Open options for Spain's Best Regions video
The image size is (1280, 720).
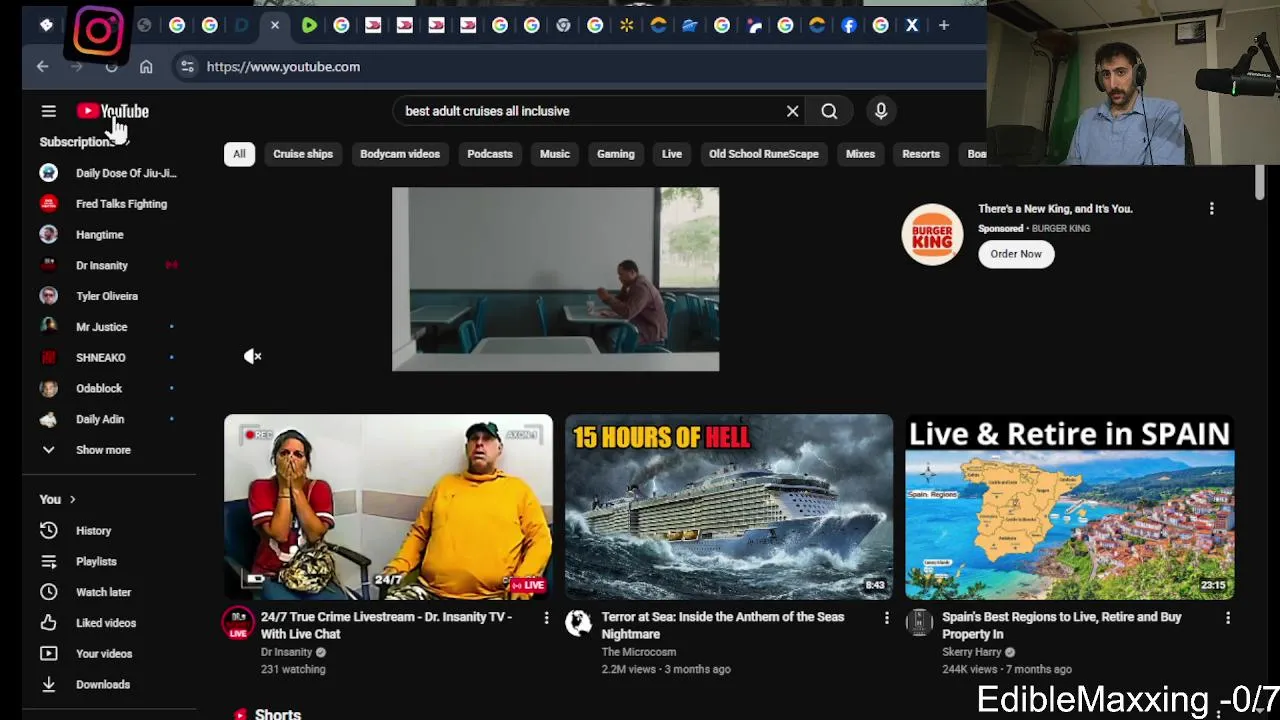[x=1228, y=619]
